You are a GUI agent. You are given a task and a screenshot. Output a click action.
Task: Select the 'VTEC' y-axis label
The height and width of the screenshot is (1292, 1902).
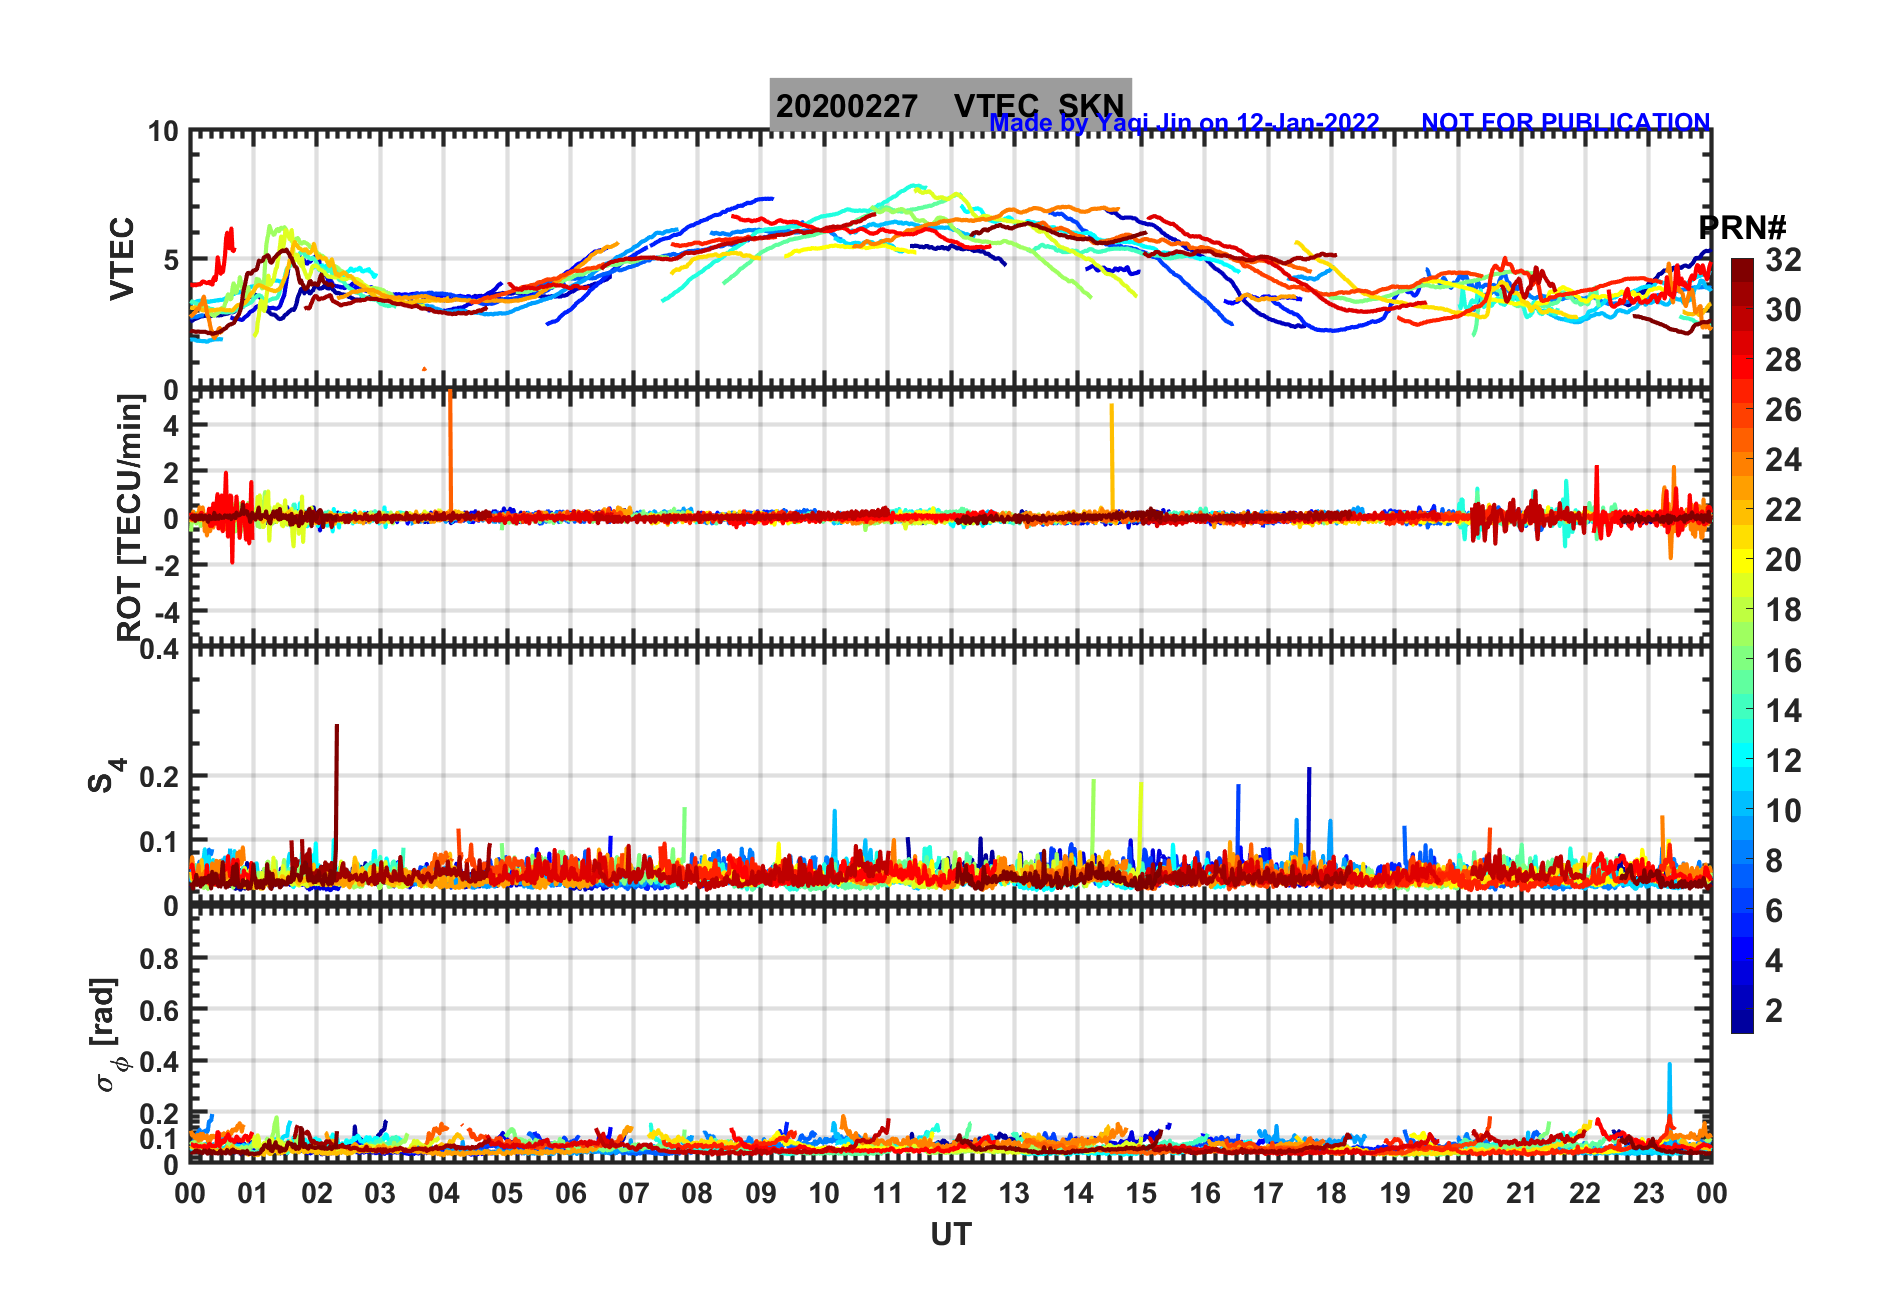pos(121,258)
